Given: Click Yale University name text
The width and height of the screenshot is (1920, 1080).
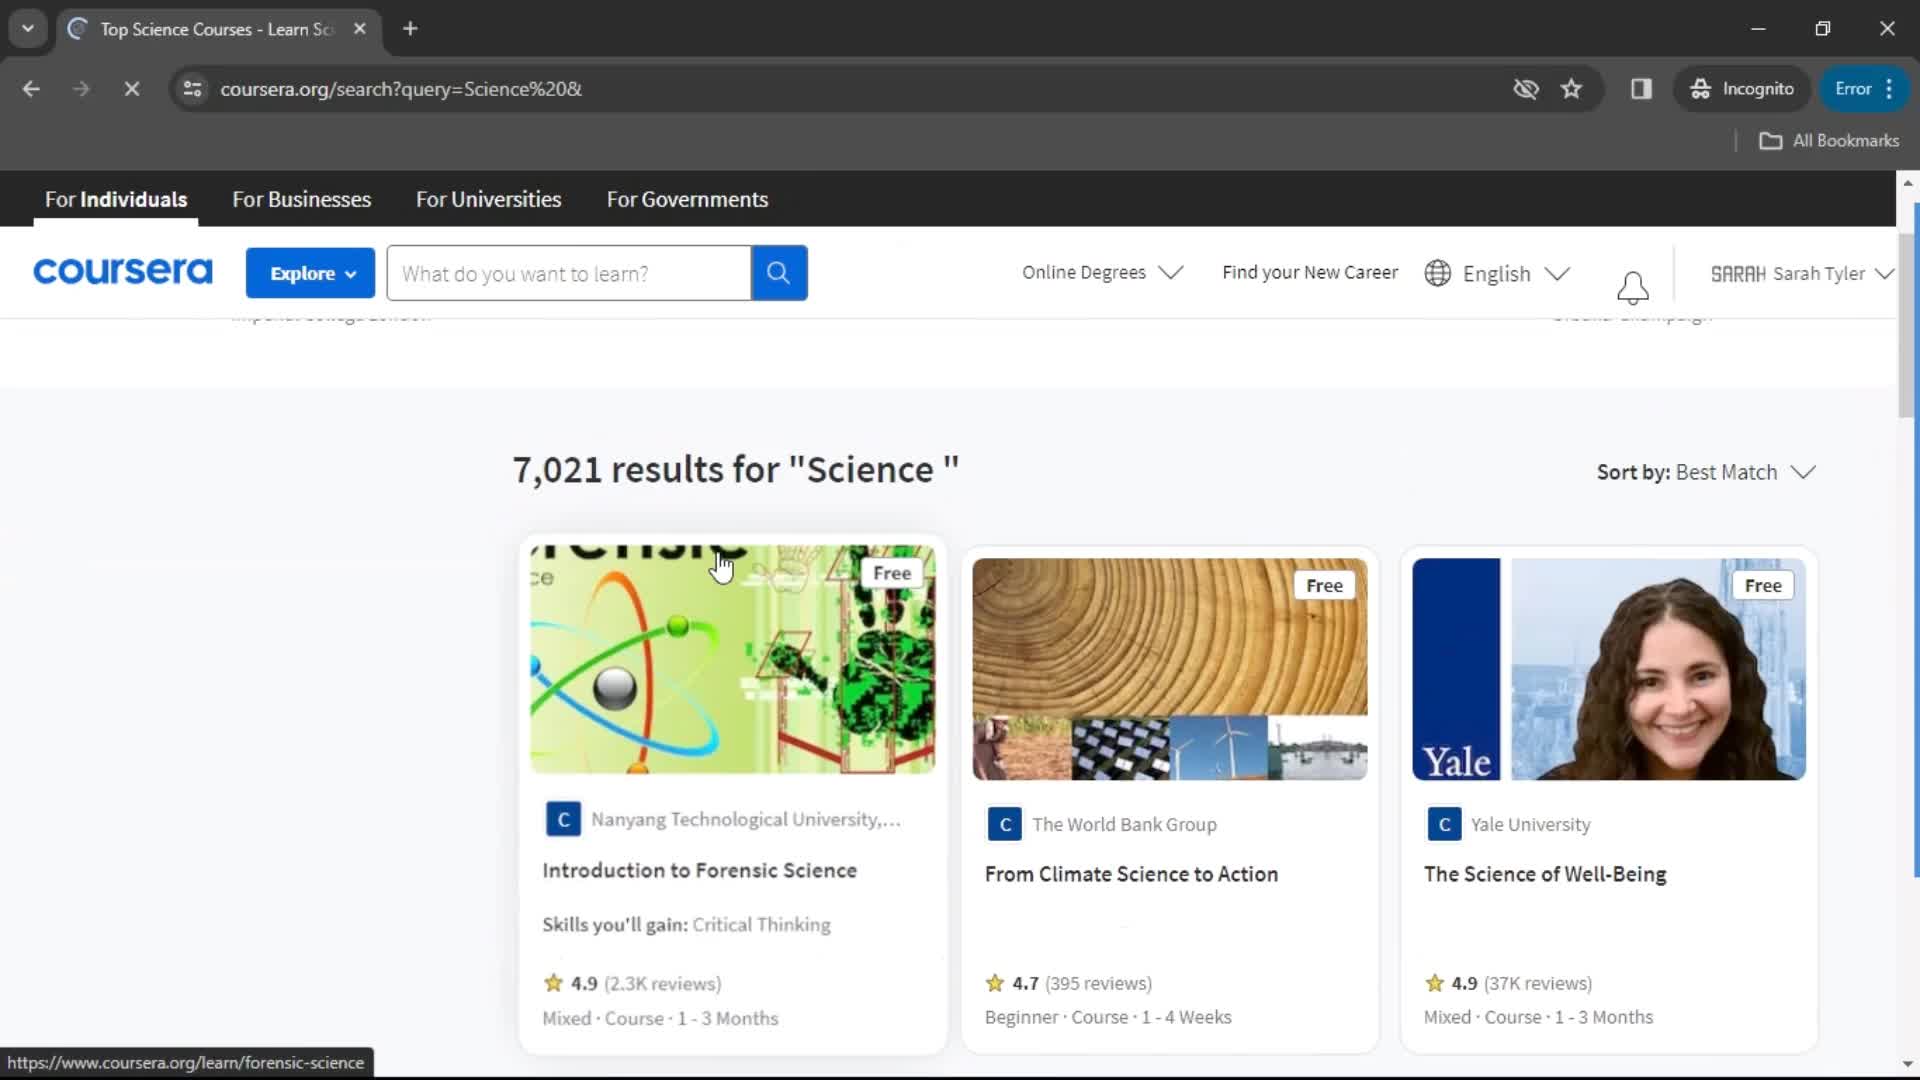Looking at the screenshot, I should [1530, 824].
